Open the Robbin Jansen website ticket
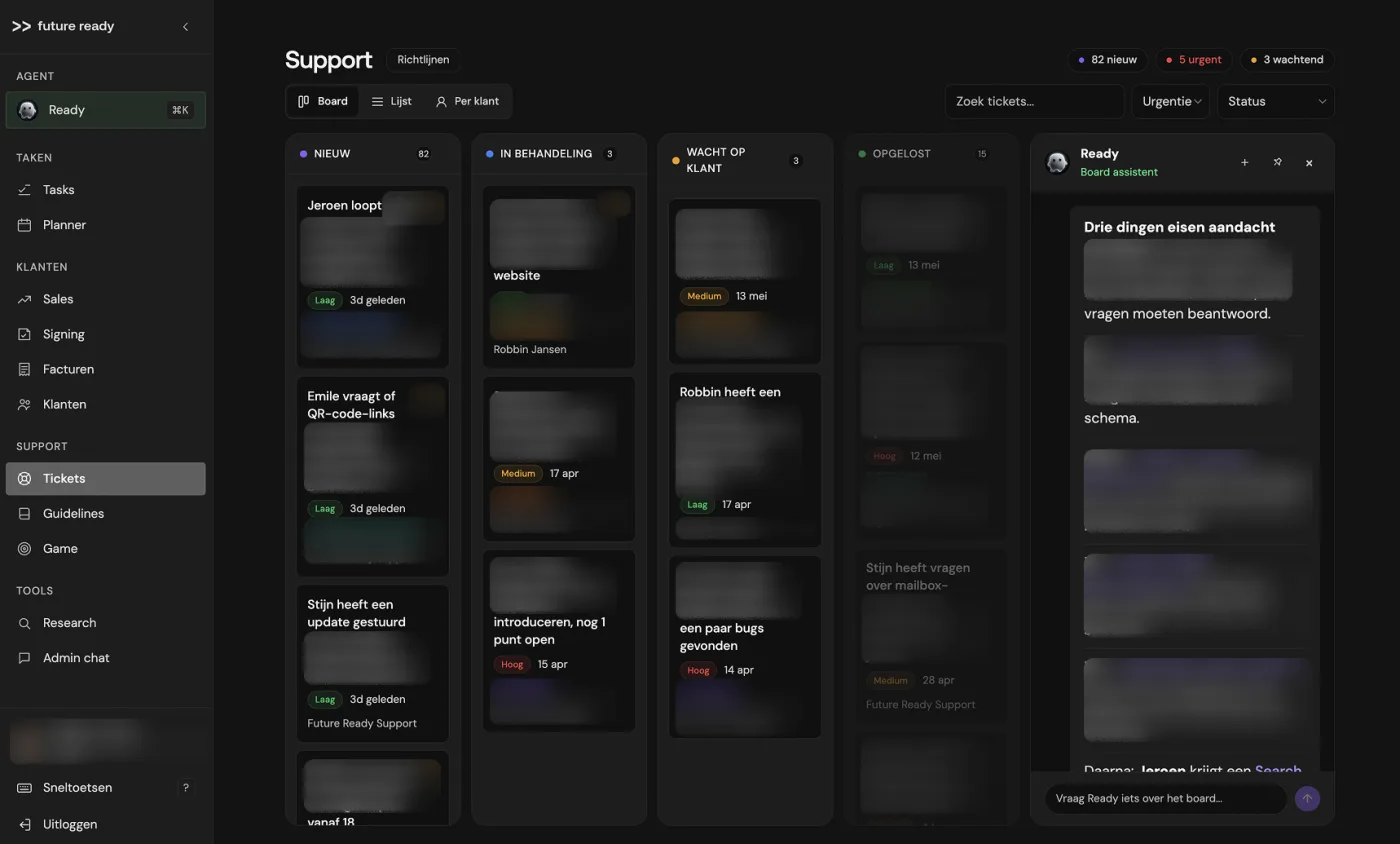This screenshot has height=844, width=1400. tap(559, 277)
